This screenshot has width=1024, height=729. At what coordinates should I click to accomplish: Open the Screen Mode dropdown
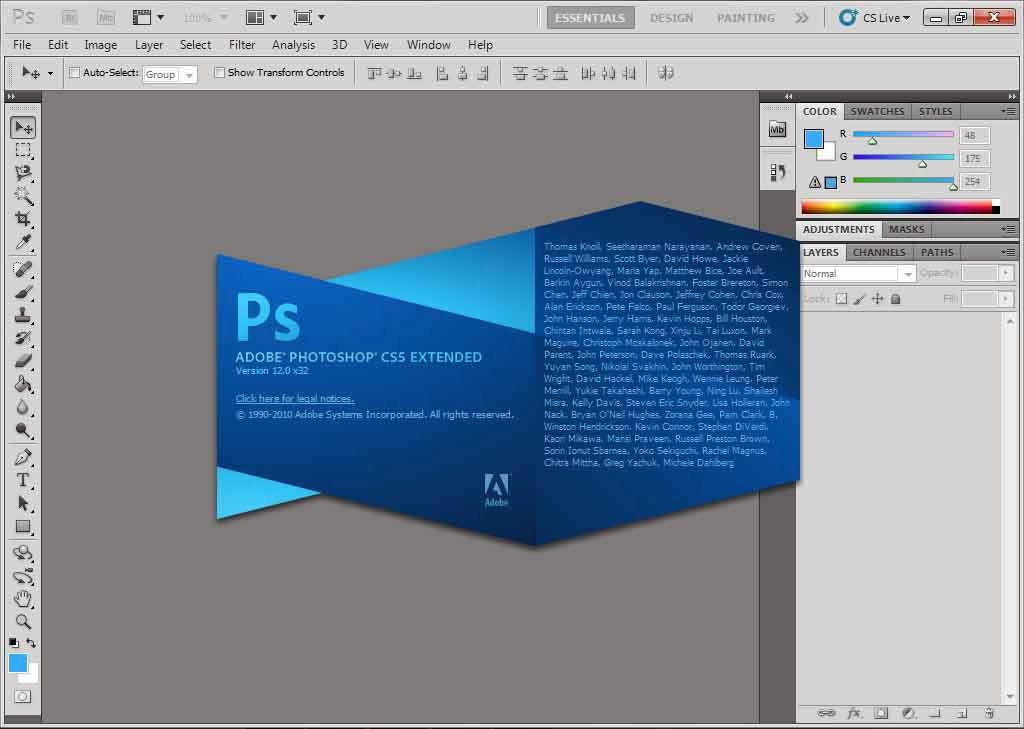pos(309,18)
